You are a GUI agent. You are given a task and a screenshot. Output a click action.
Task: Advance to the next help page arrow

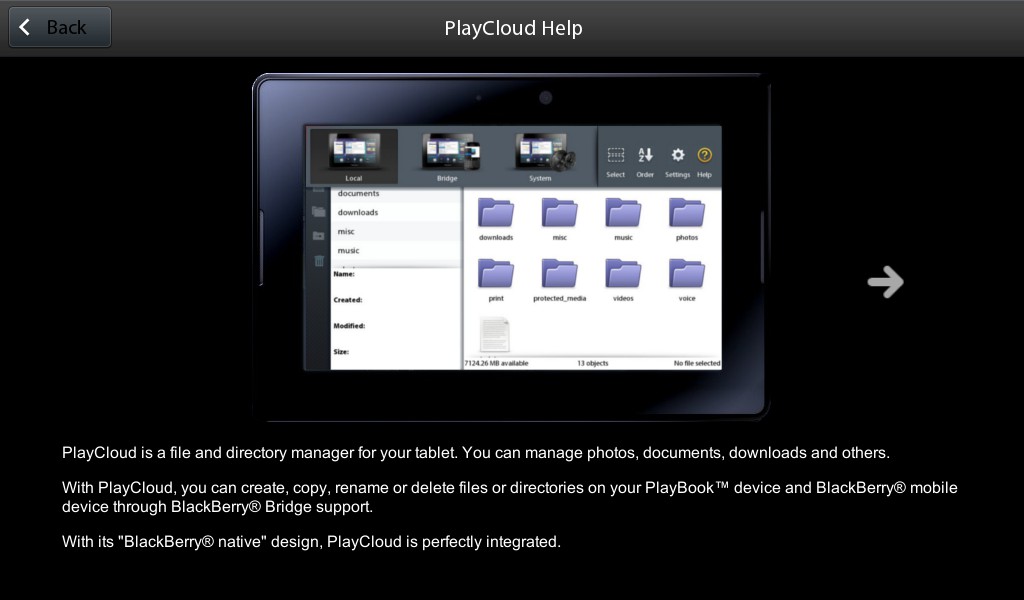point(886,282)
